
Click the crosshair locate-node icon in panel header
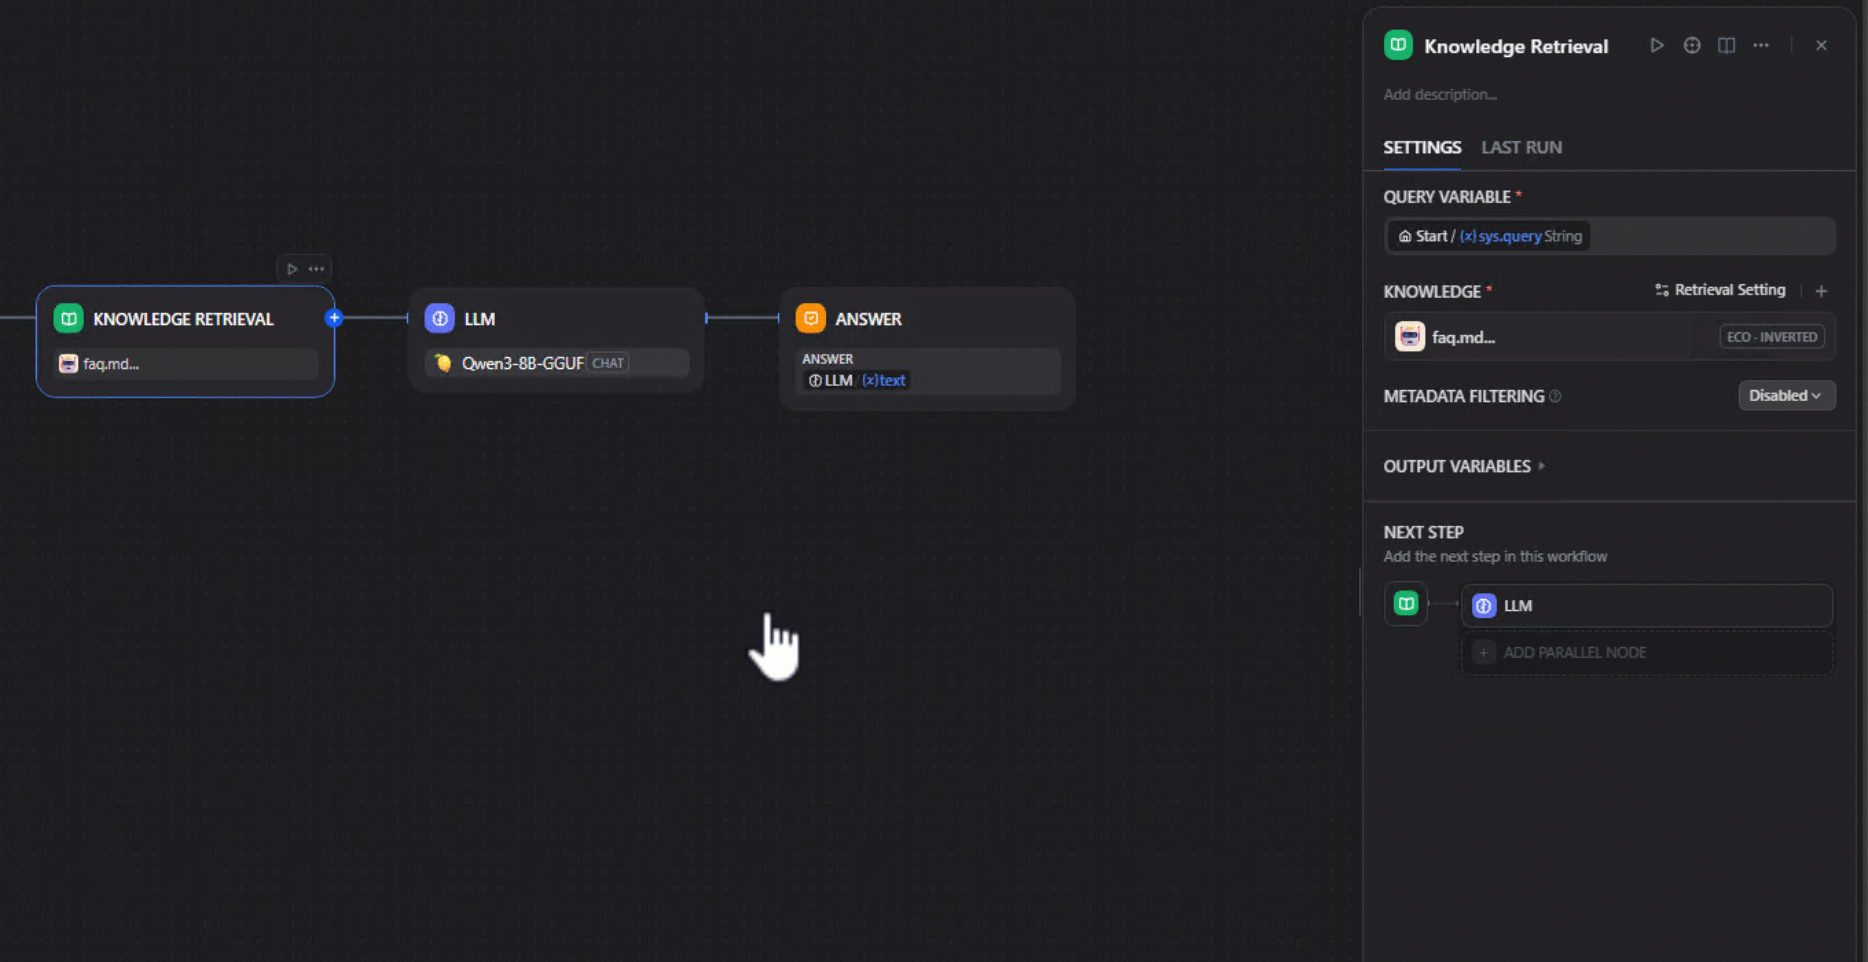coord(1692,46)
